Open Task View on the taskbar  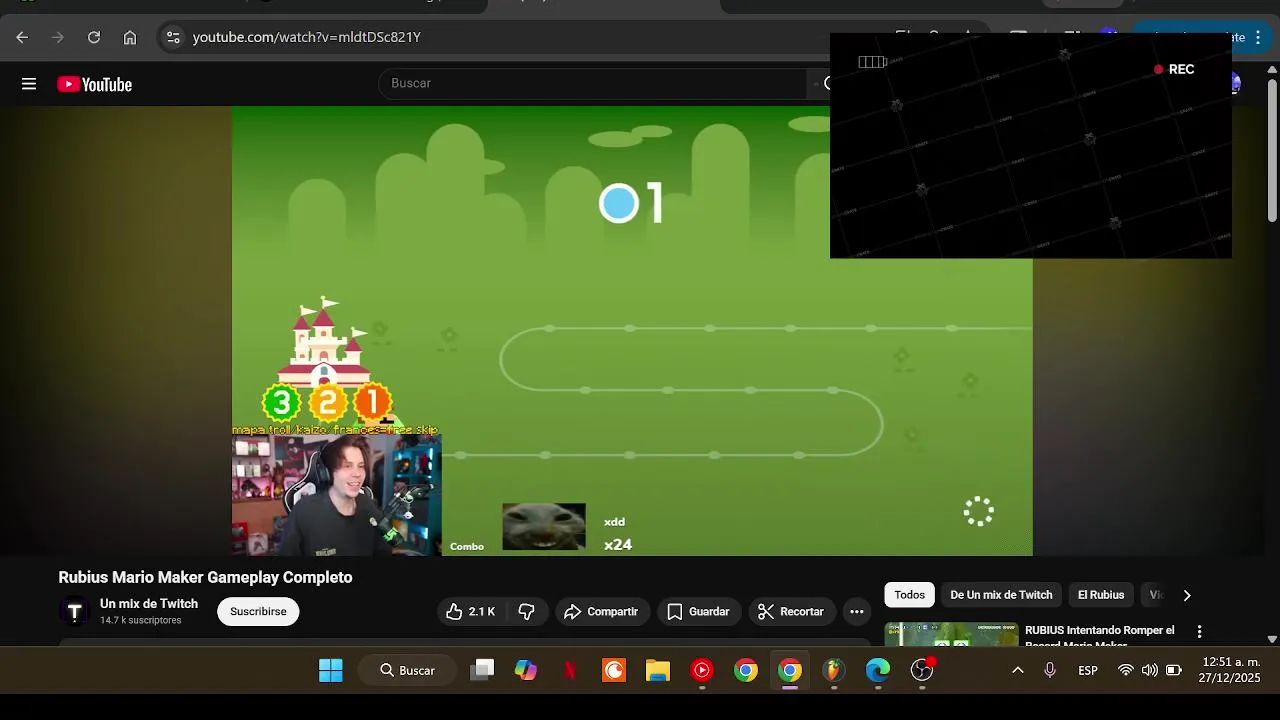point(483,670)
